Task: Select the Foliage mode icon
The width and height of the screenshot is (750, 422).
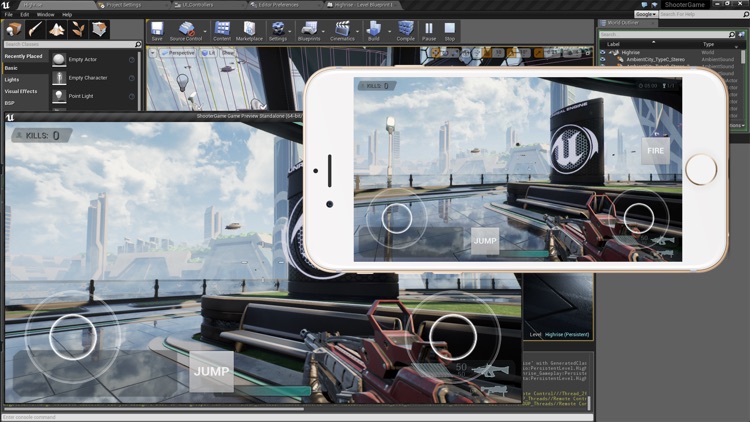Action: pyautogui.click(x=78, y=30)
